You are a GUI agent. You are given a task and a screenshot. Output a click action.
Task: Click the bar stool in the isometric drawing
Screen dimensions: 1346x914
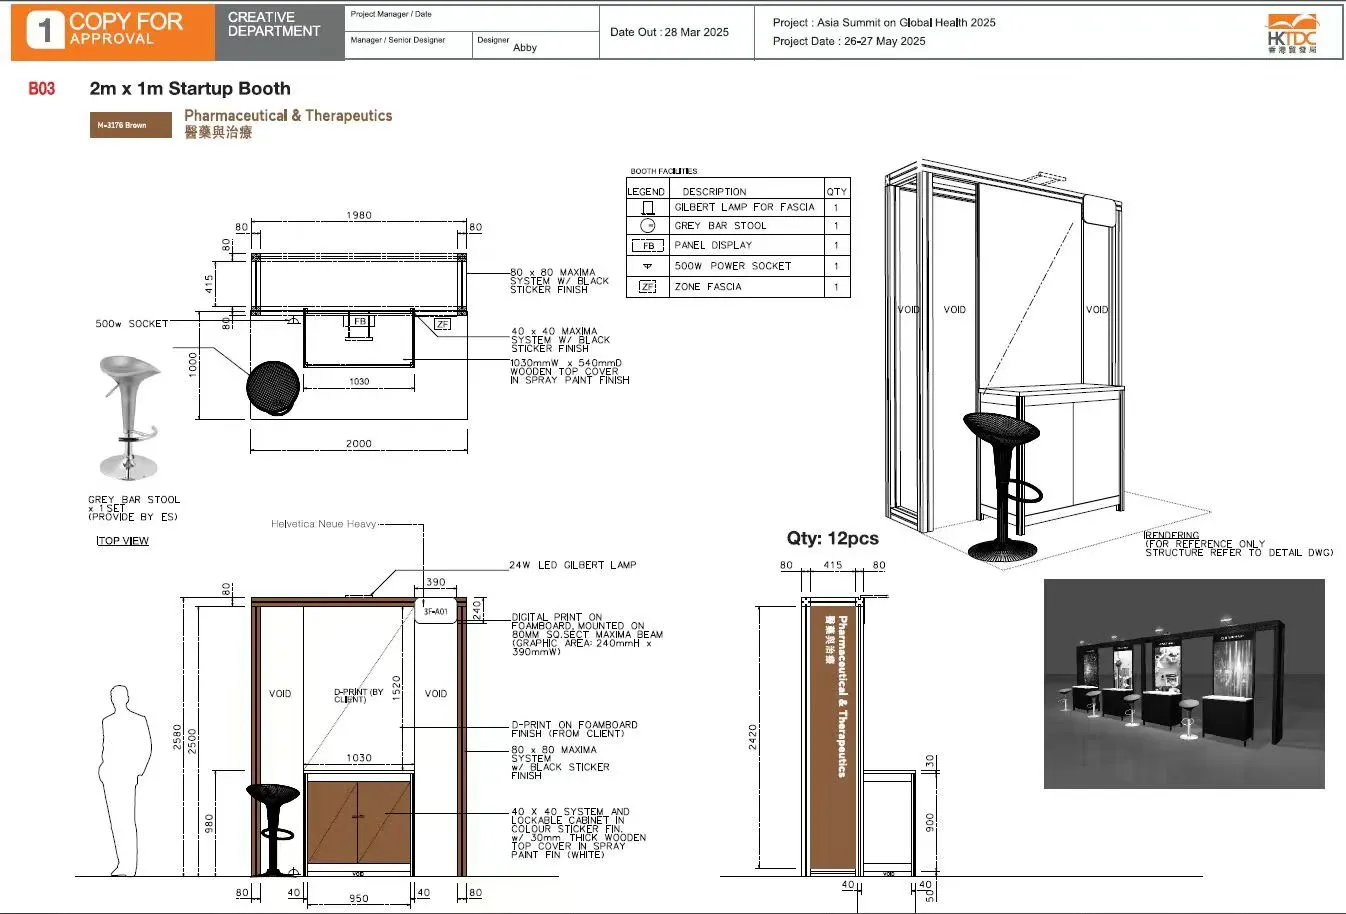[x=1002, y=485]
